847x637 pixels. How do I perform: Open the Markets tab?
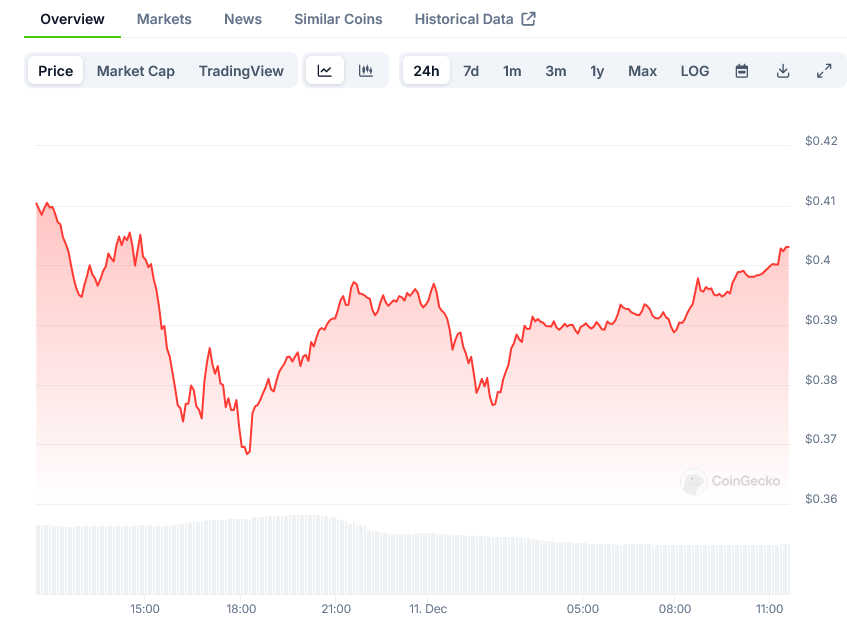pyautogui.click(x=164, y=19)
